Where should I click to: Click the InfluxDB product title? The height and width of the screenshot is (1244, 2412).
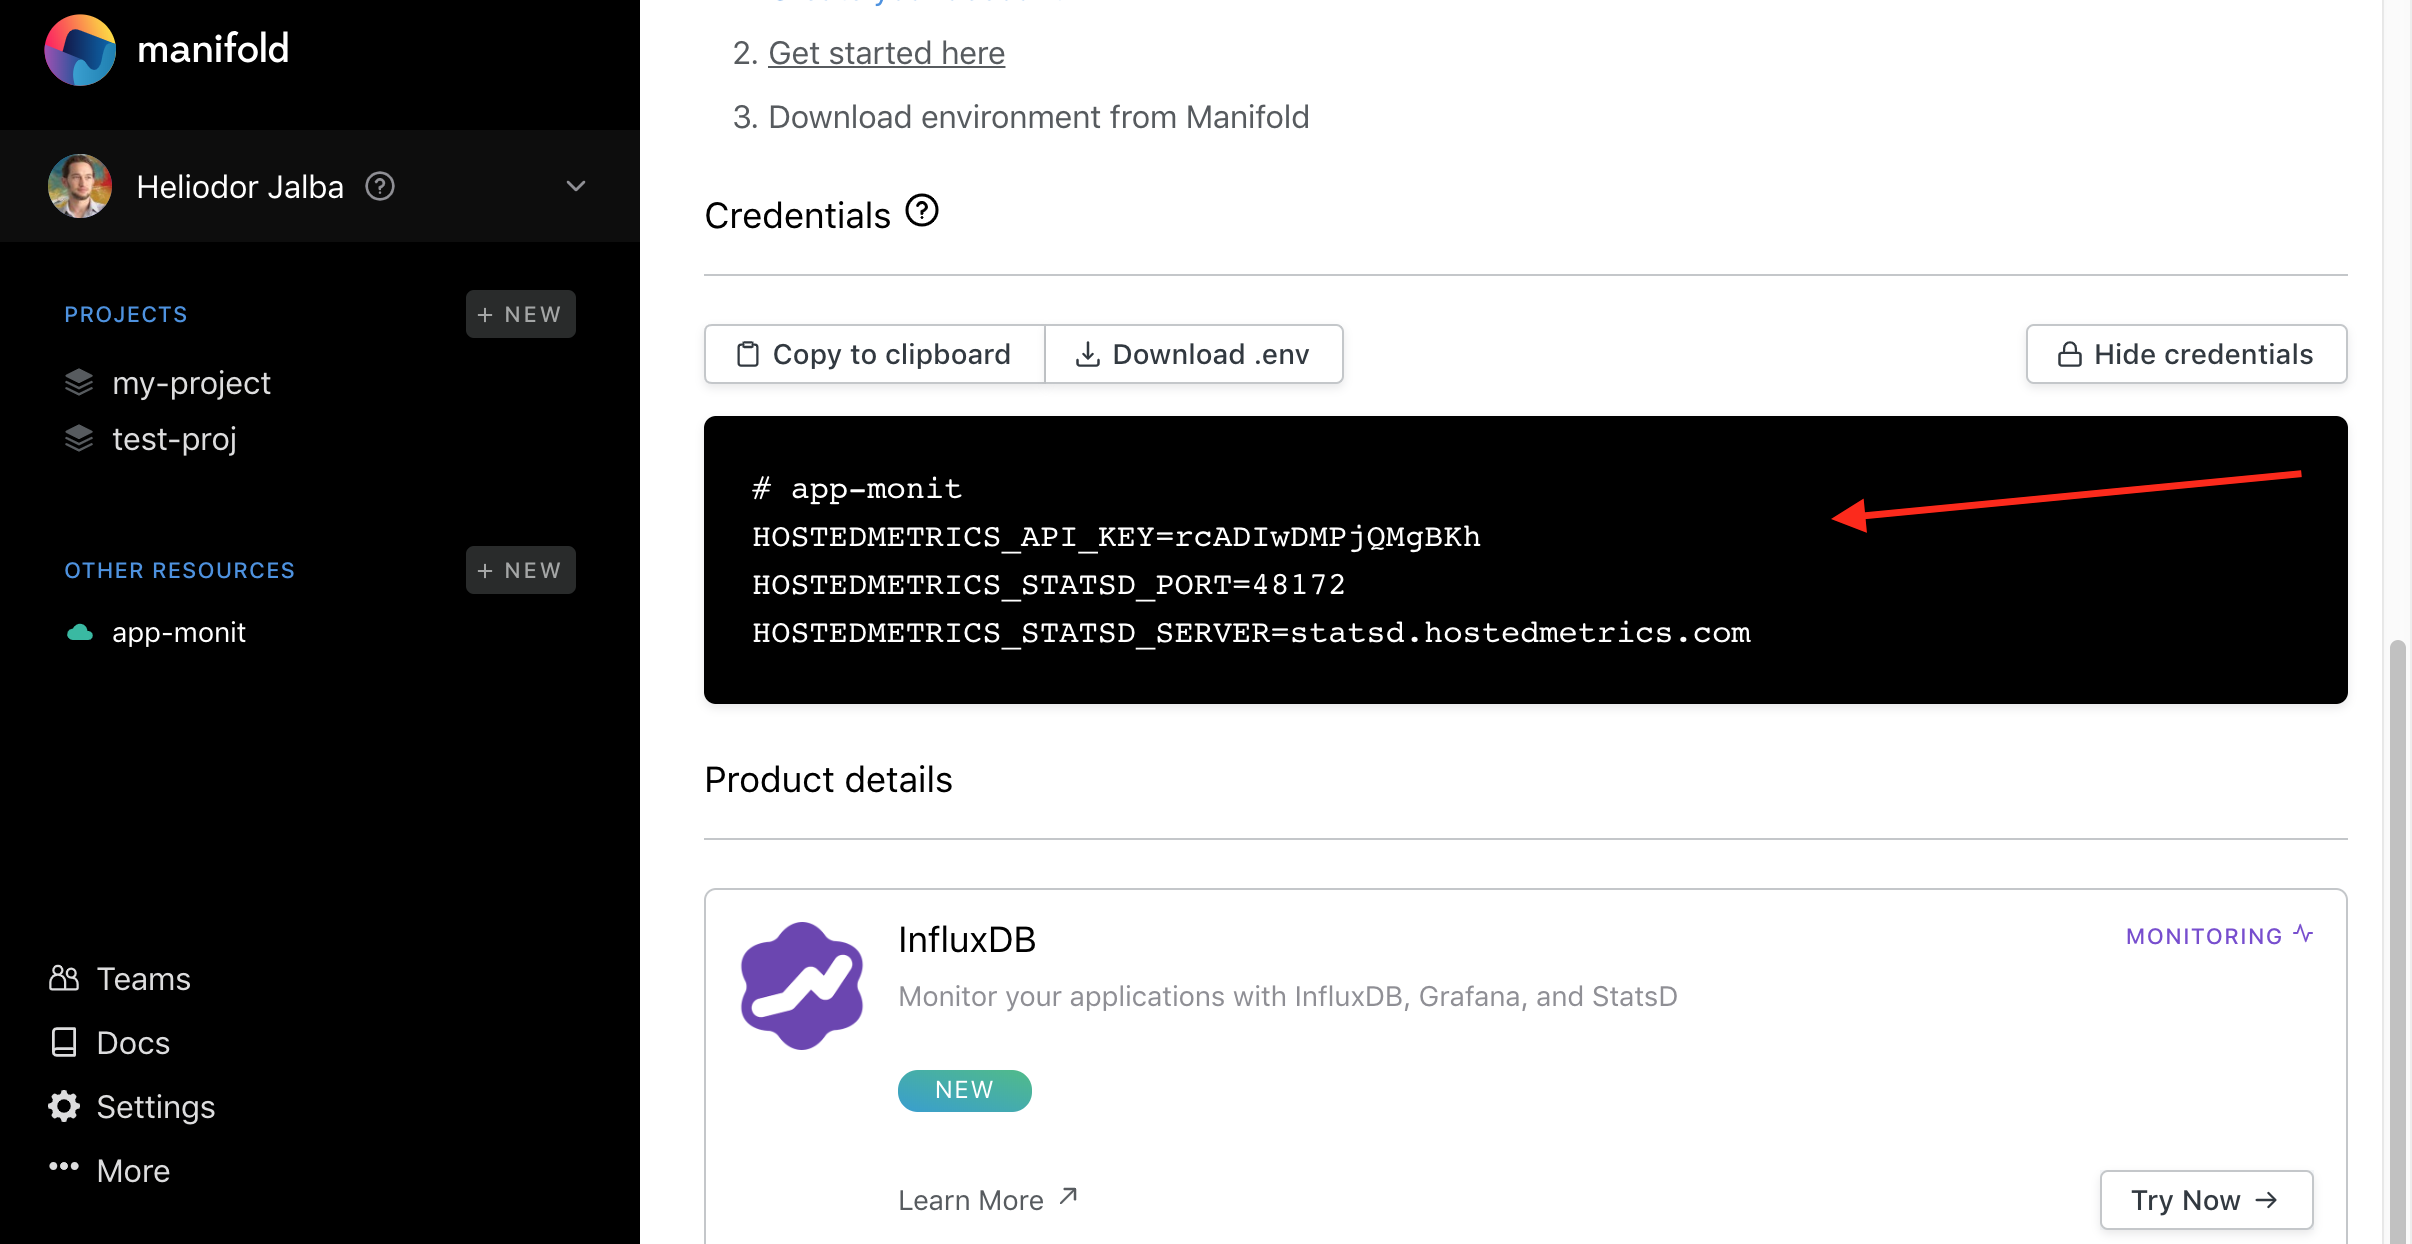click(x=967, y=940)
